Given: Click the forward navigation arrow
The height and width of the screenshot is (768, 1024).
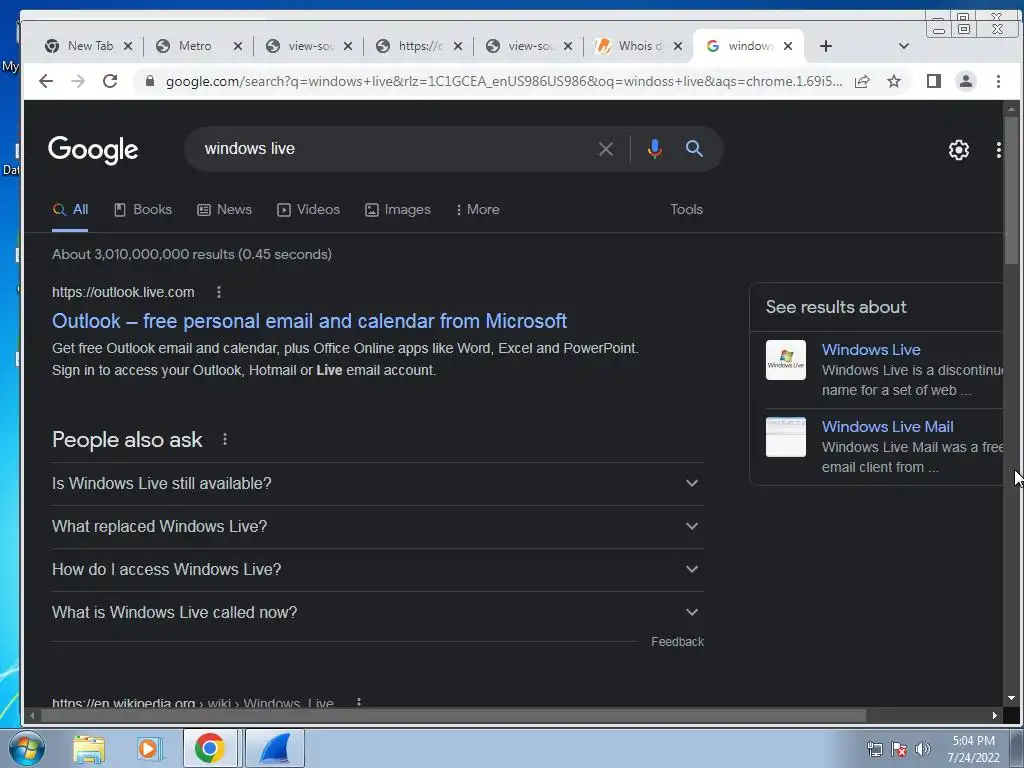Looking at the screenshot, I should [78, 81].
